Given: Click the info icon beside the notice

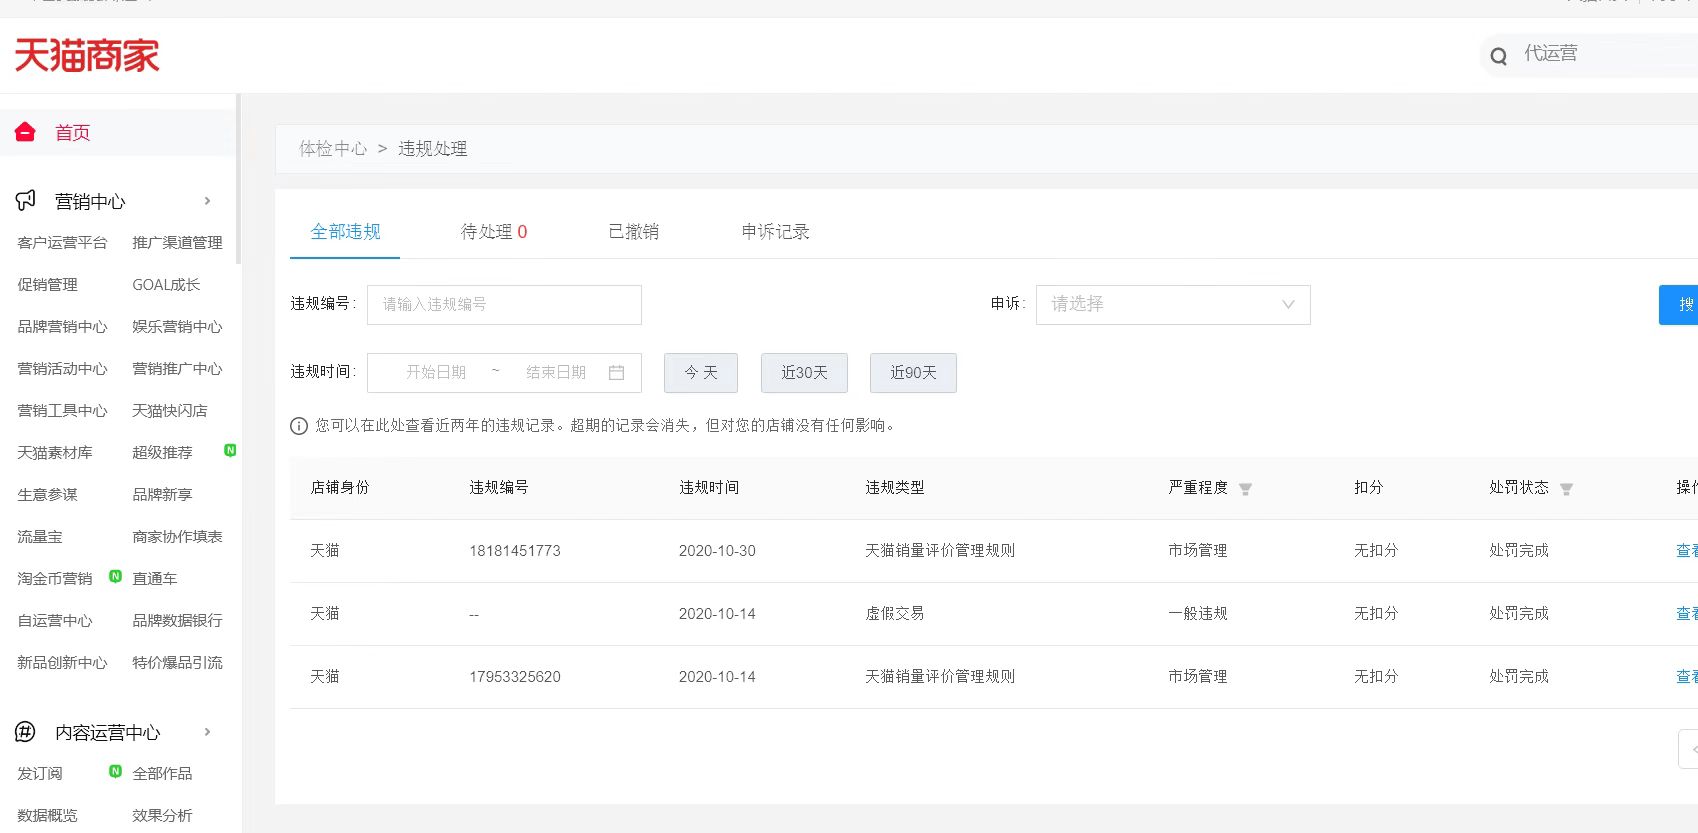Looking at the screenshot, I should coord(299,426).
